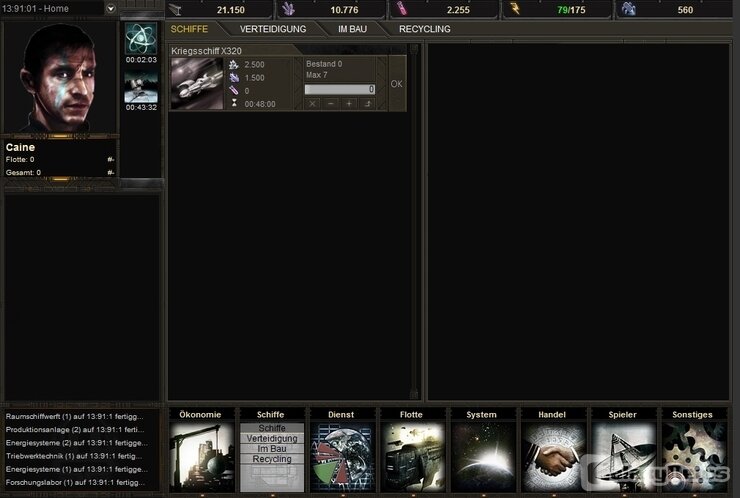
Task: Click the Kriegsschiff X320 ship thumbnail
Action: [x=197, y=84]
